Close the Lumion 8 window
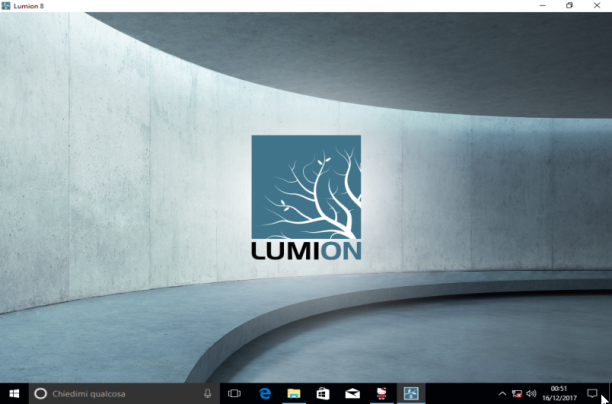The width and height of the screenshot is (612, 404). click(x=597, y=5)
